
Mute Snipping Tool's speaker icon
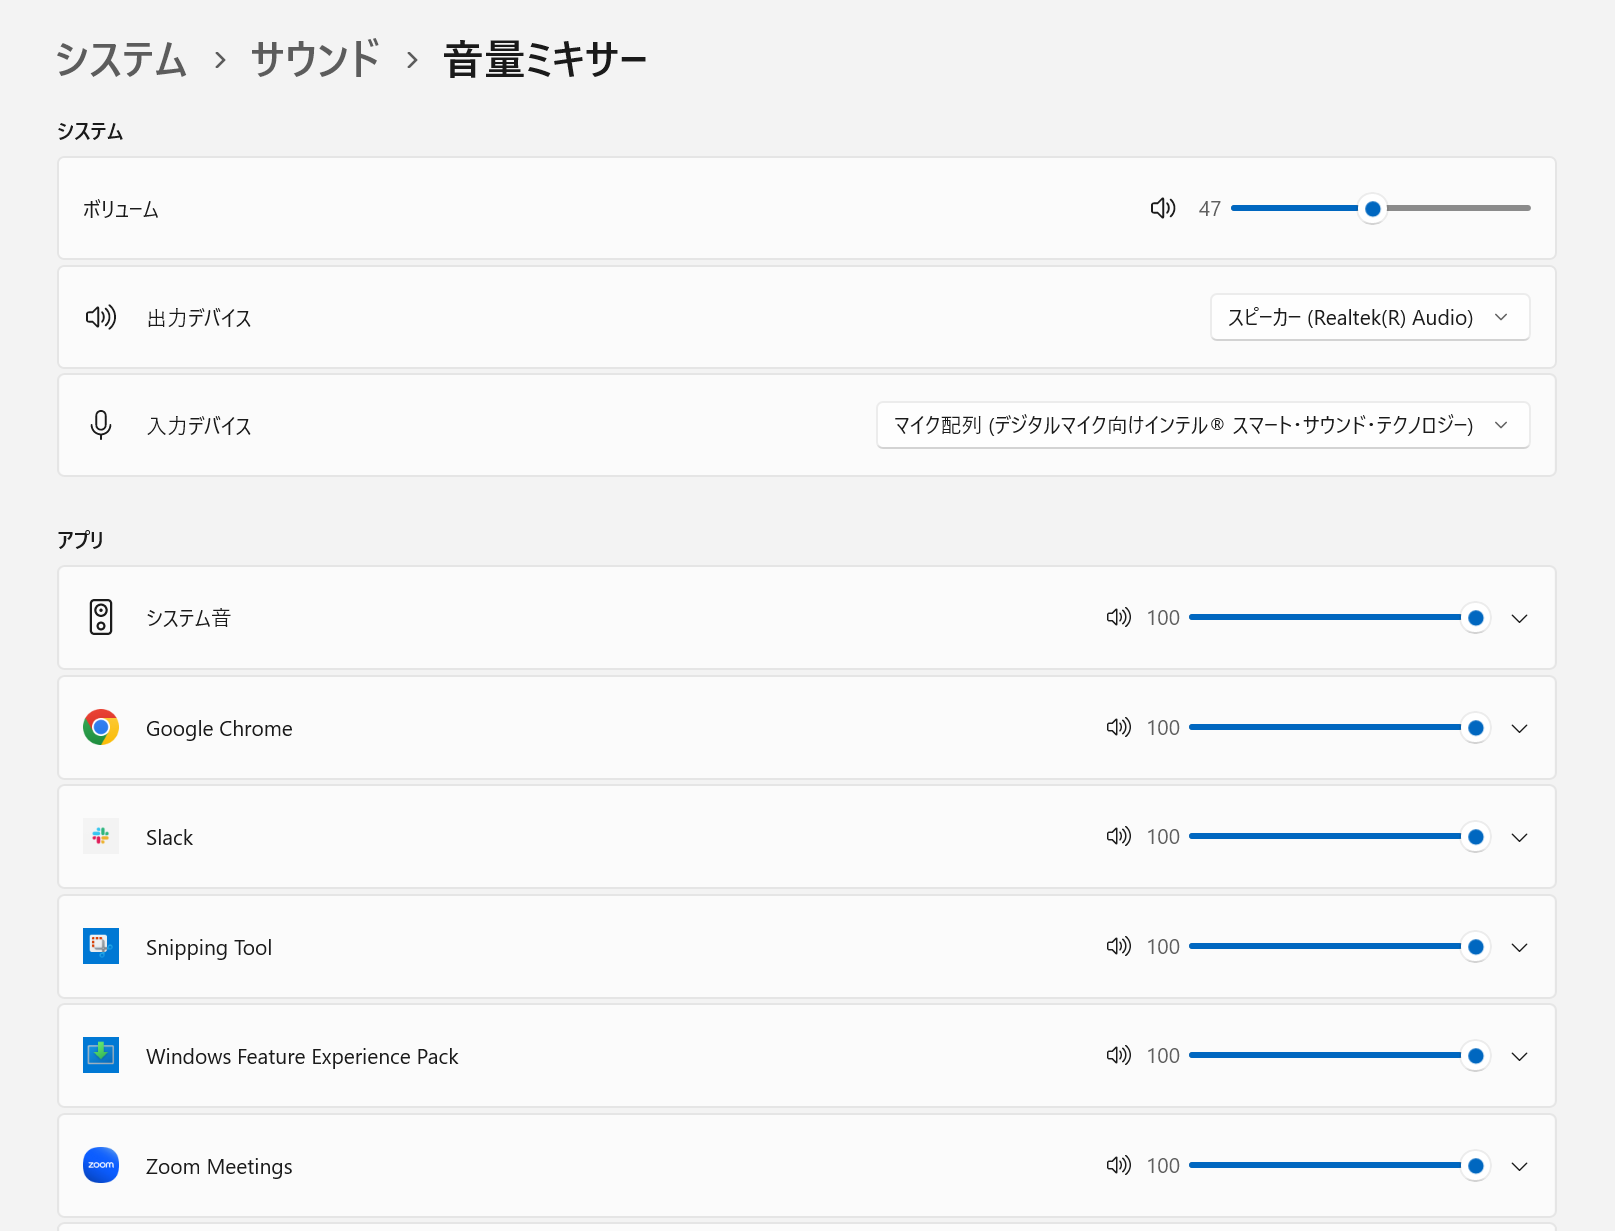click(x=1118, y=946)
